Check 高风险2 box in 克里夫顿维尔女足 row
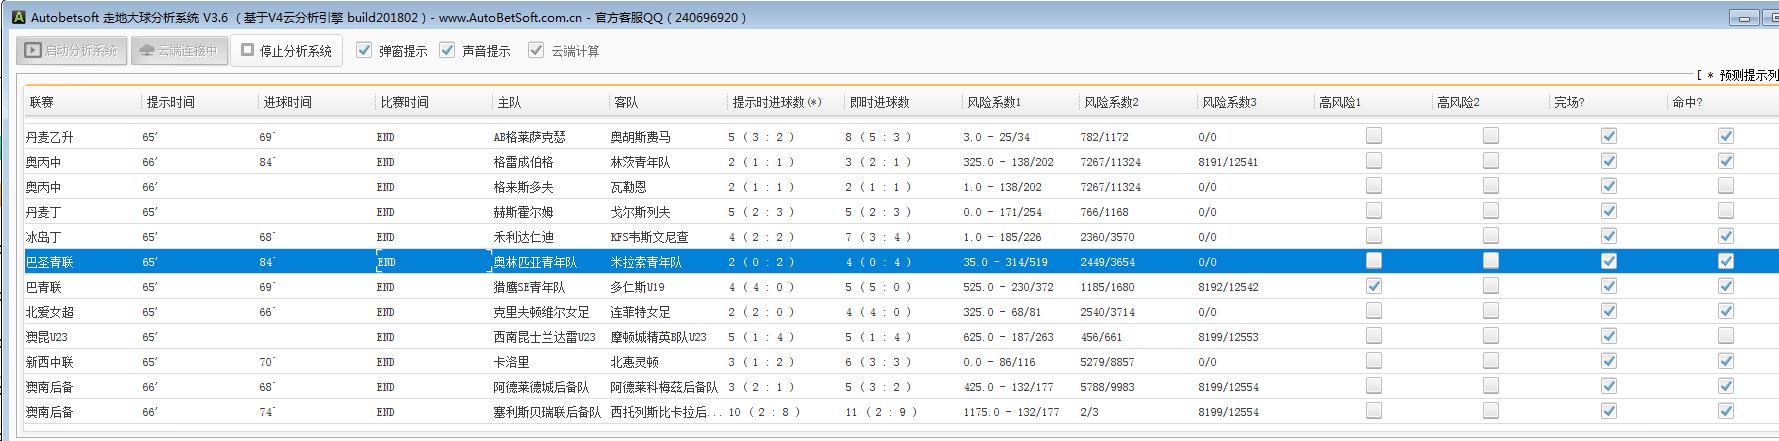Viewport: 1779px width, 441px height. 1490,311
